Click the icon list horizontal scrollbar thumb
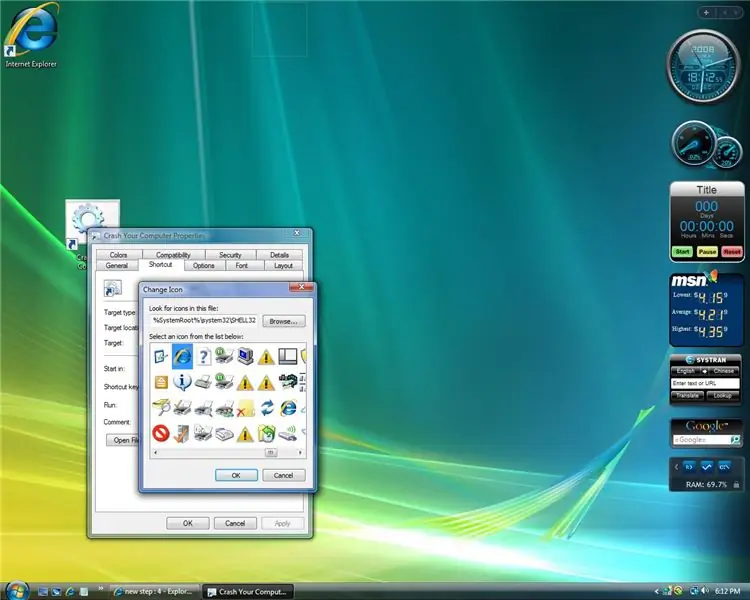 271,452
